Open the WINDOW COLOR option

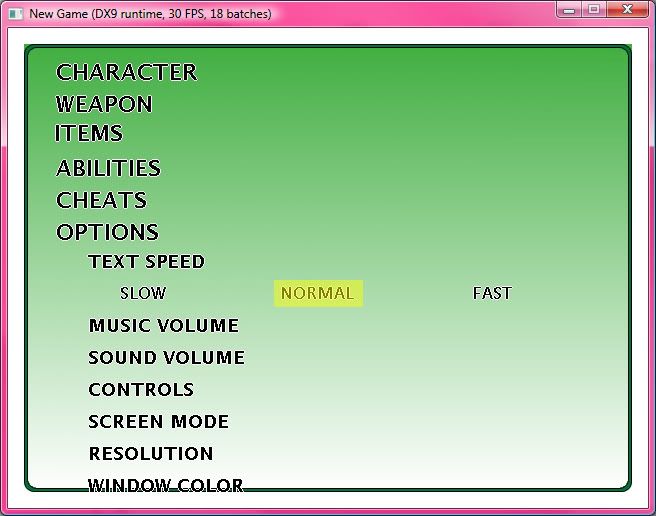tap(166, 485)
